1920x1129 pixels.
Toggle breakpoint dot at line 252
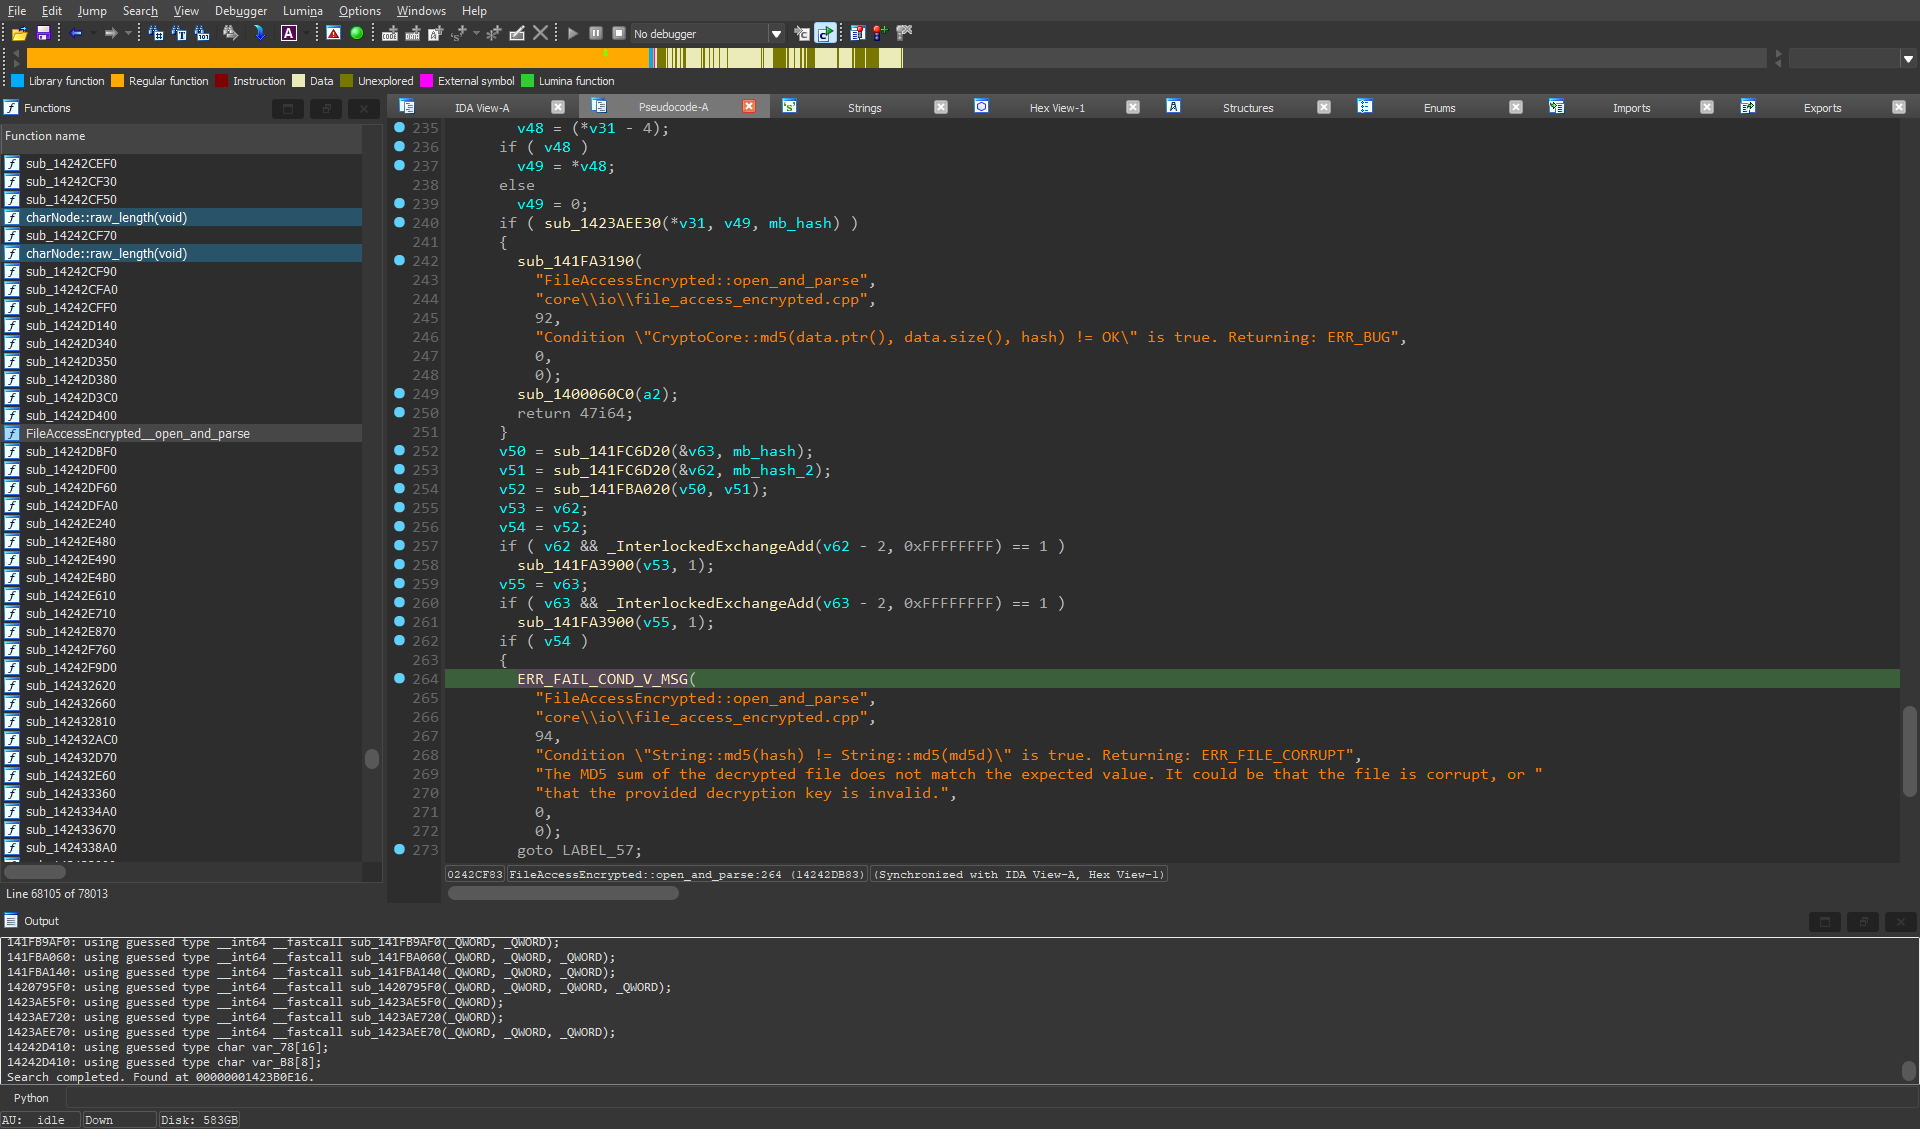click(400, 451)
